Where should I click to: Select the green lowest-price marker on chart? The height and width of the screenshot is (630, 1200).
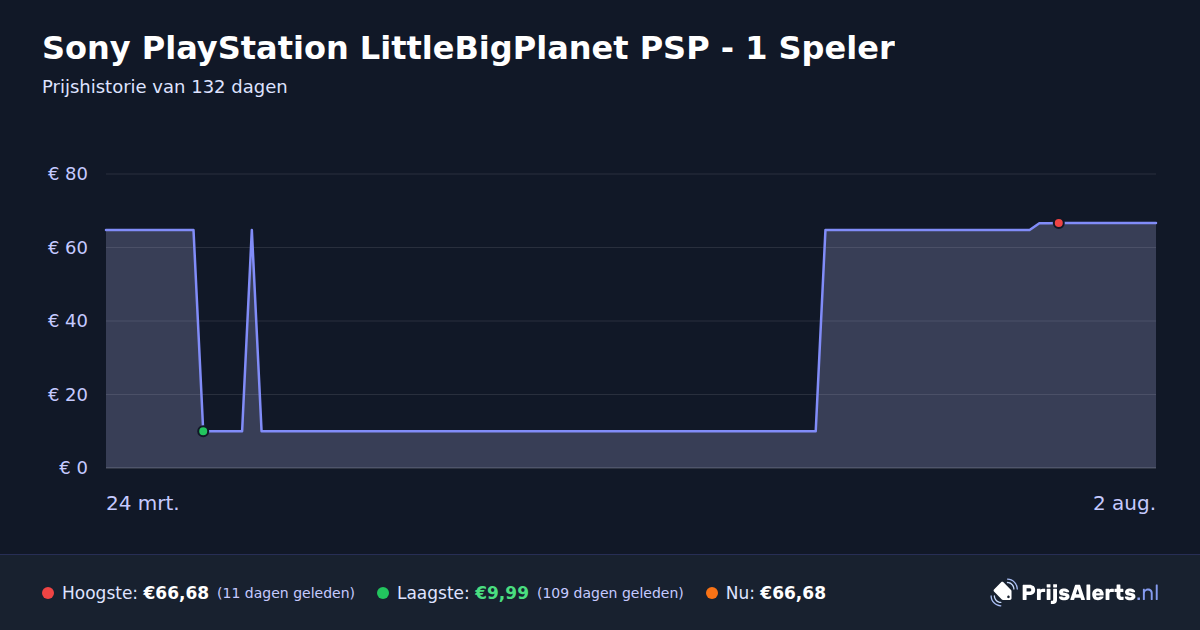point(203,431)
